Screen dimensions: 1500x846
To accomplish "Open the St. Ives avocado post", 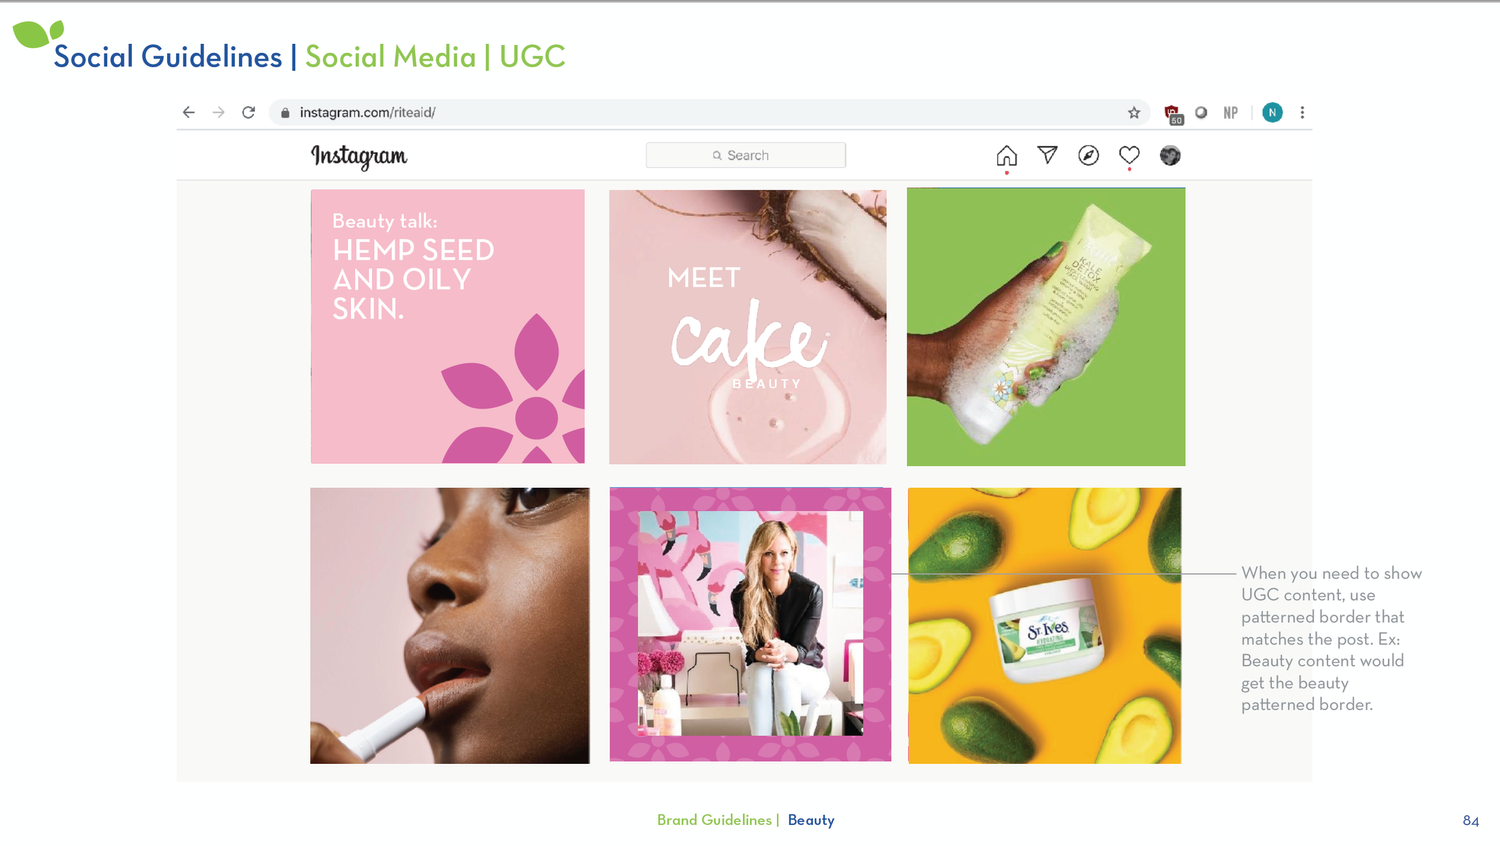I will (x=1045, y=626).
